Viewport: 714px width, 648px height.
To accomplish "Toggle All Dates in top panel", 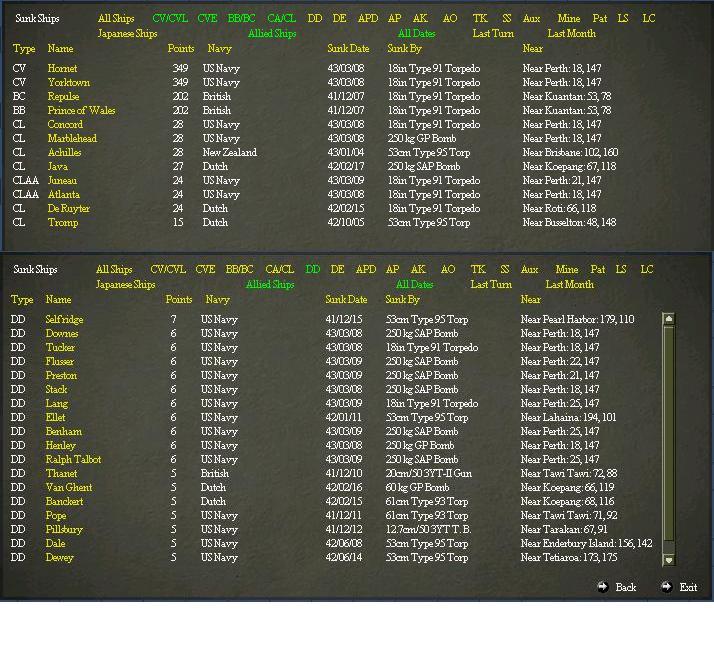I will point(417,34).
